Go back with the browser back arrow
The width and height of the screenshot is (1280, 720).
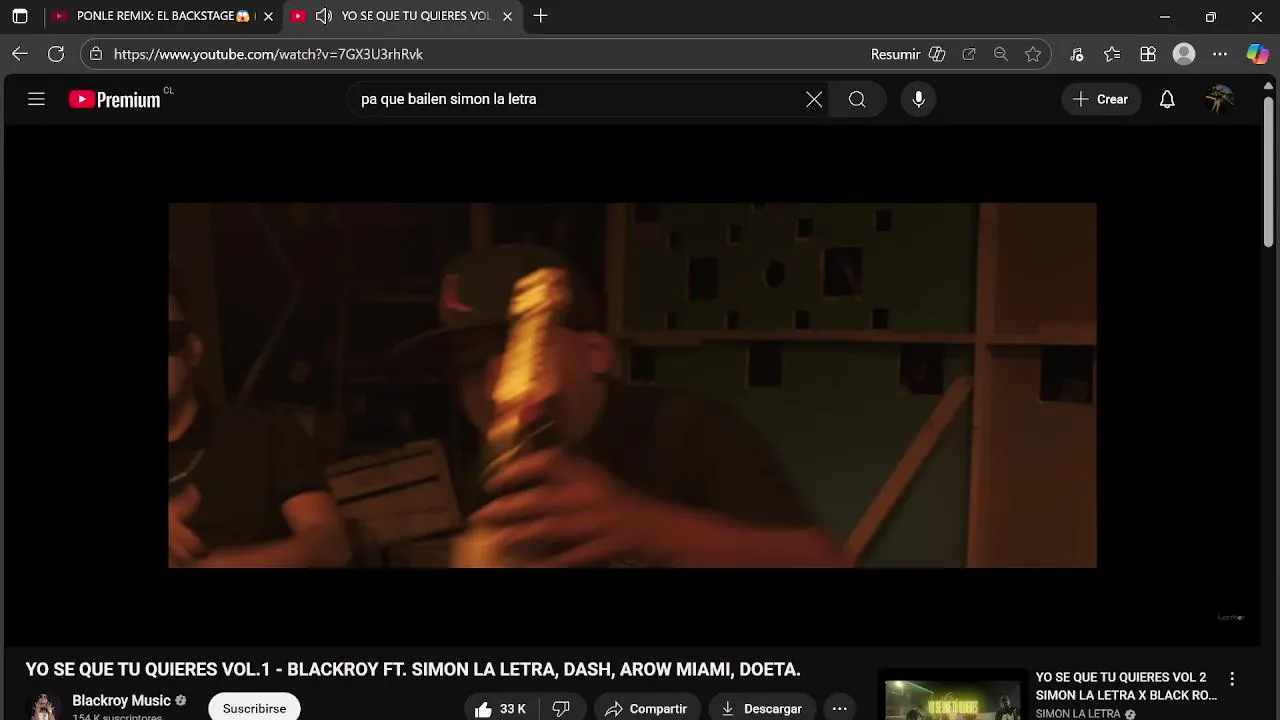[20, 54]
